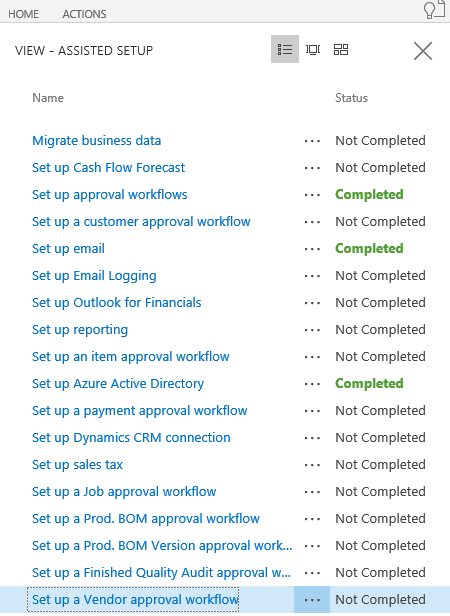Open Set up a Job approval workflow
Viewport: 450px width, 616px height.
(124, 492)
